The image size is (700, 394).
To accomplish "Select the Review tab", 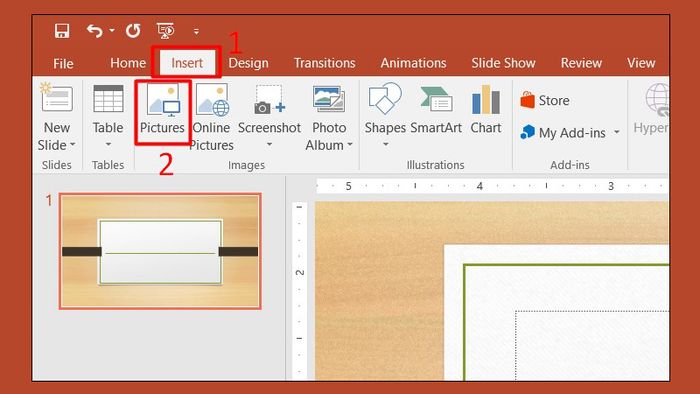I will [581, 63].
